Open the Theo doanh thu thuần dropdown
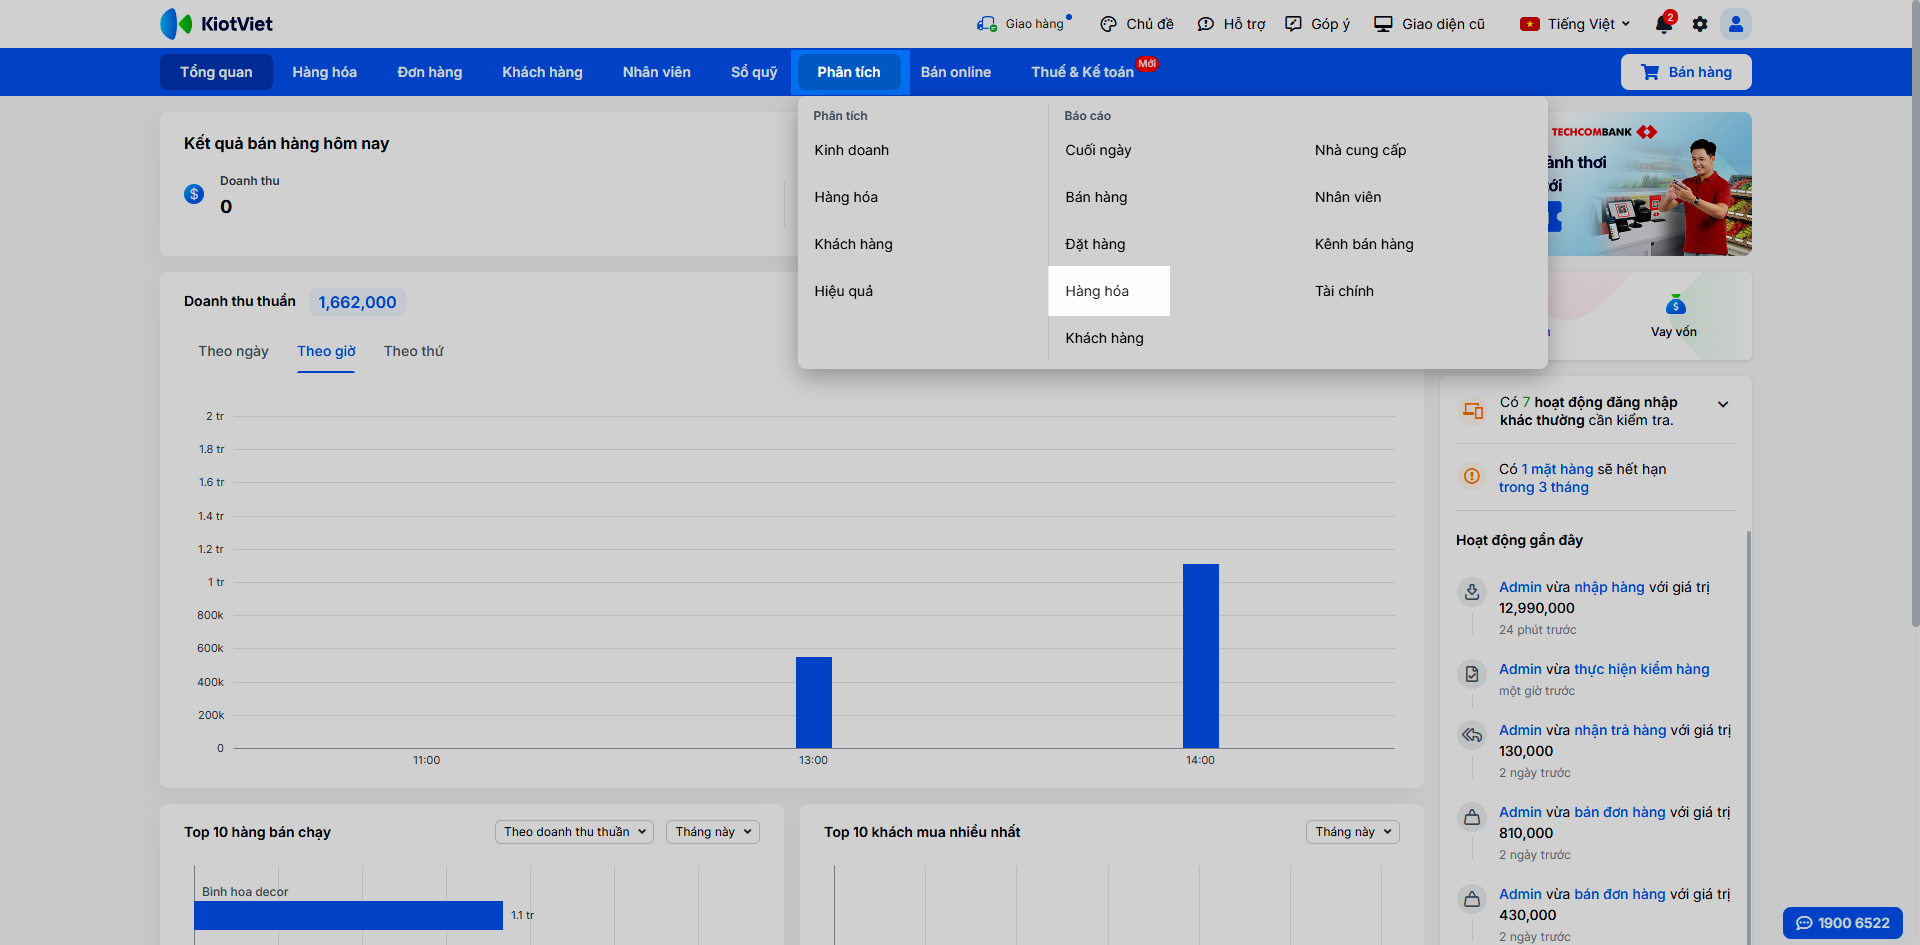Screen dimensions: 1920x945 574,832
